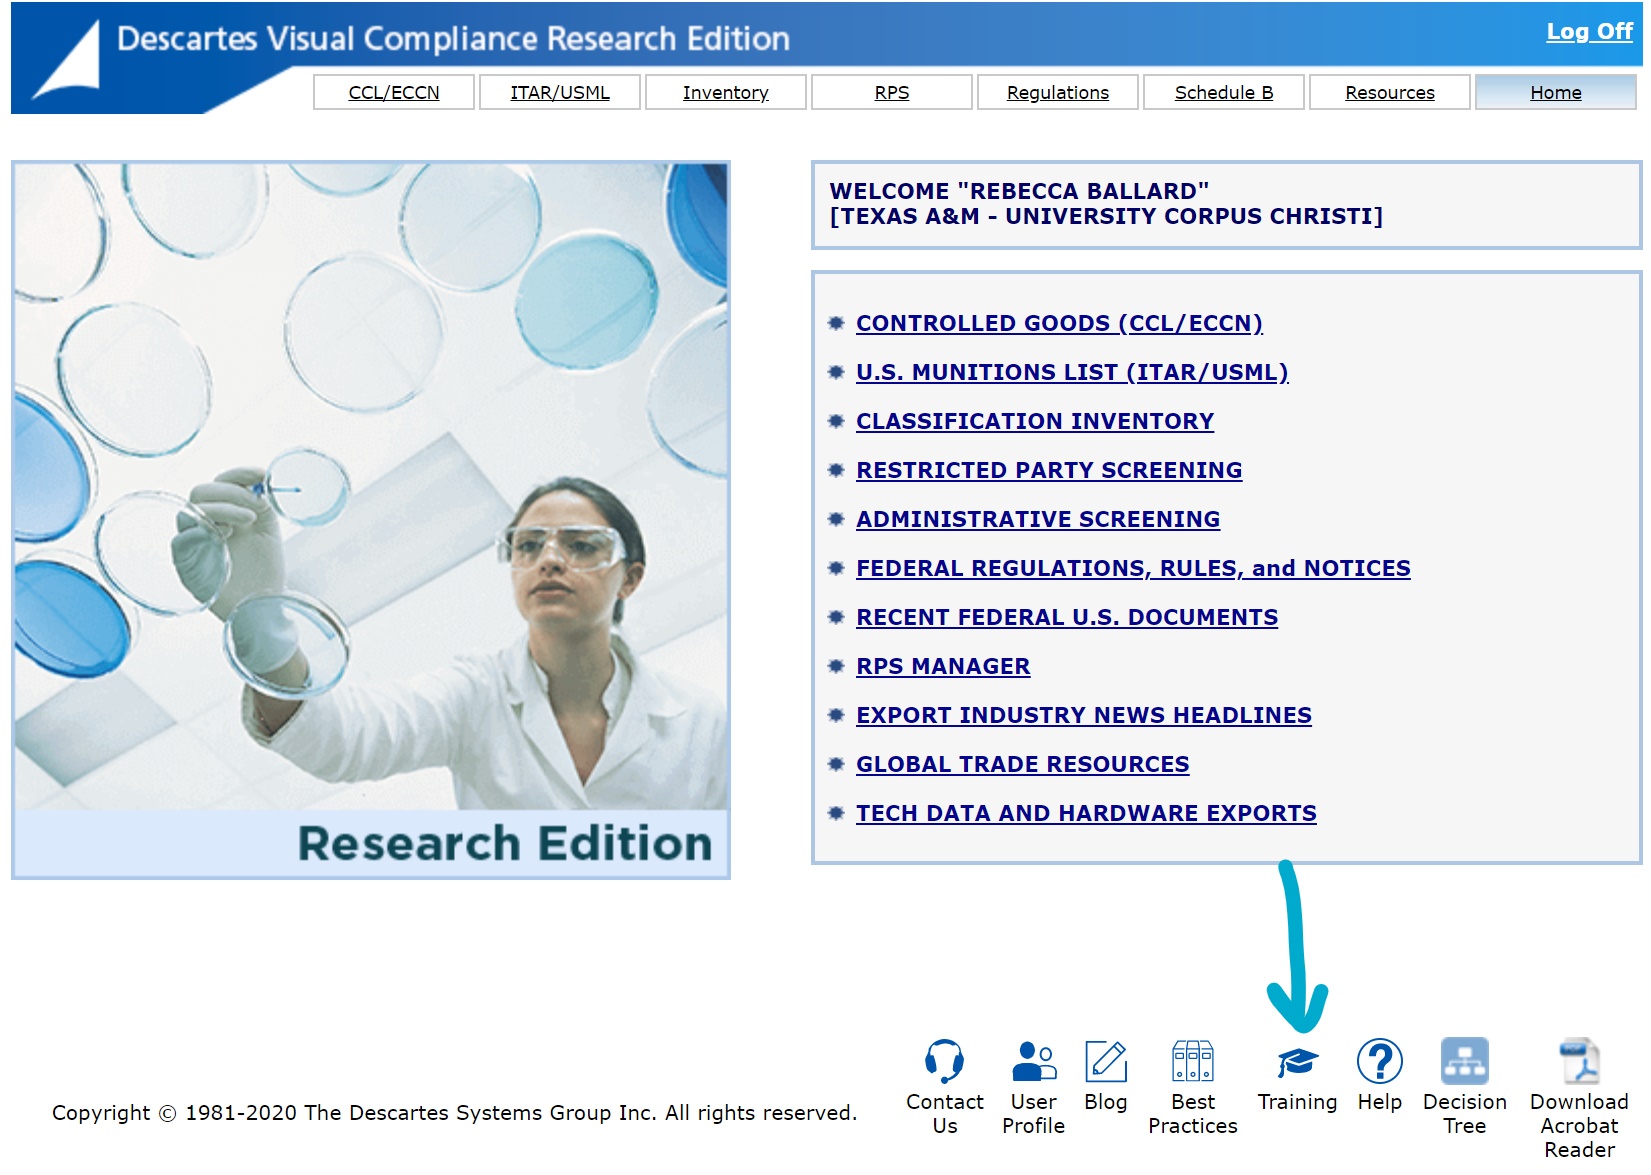Click the Download Acrobat Reader label
This screenshot has height=1175, width=1651.
pyautogui.click(x=1580, y=1126)
